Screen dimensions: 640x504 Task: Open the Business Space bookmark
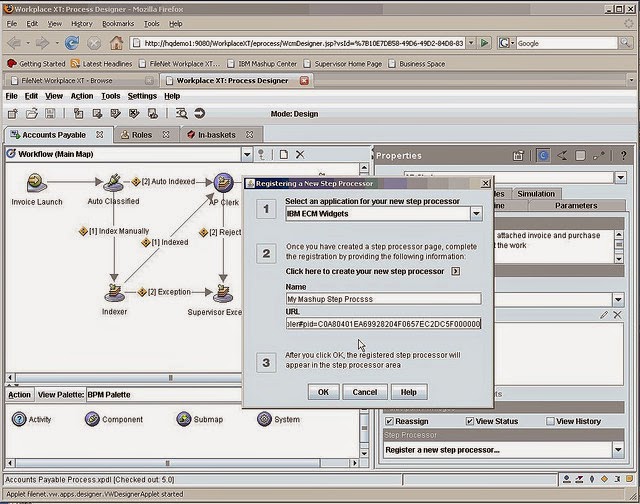point(417,64)
